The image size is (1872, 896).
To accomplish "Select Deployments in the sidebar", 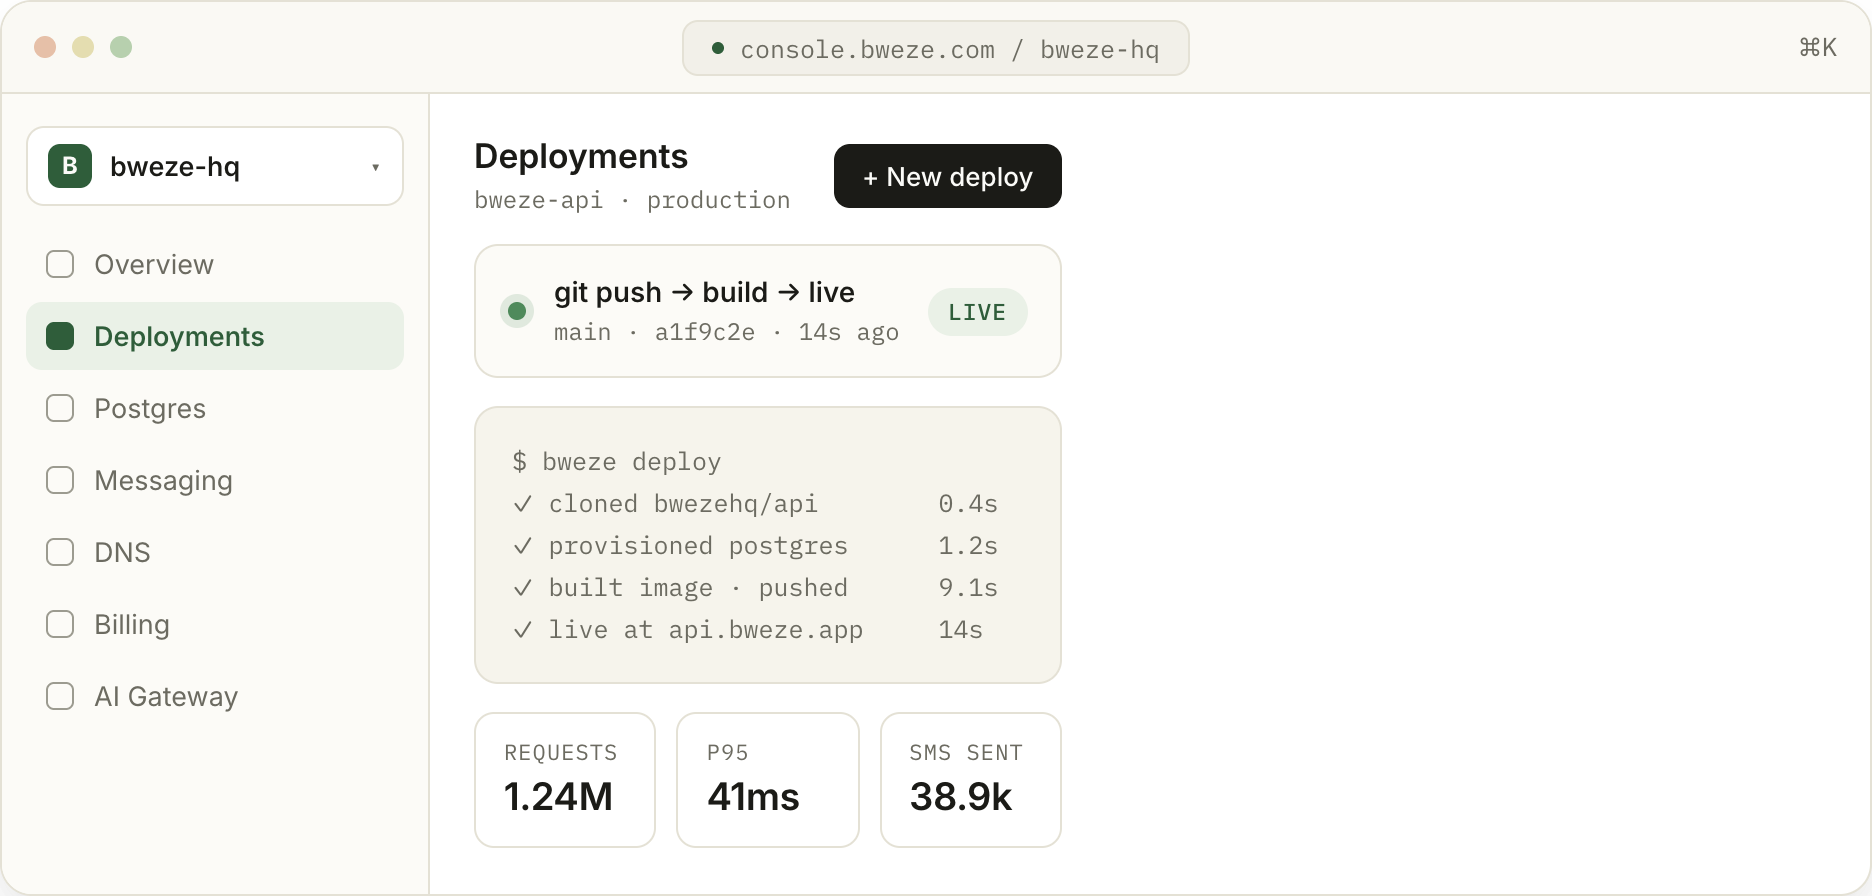I will click(215, 336).
